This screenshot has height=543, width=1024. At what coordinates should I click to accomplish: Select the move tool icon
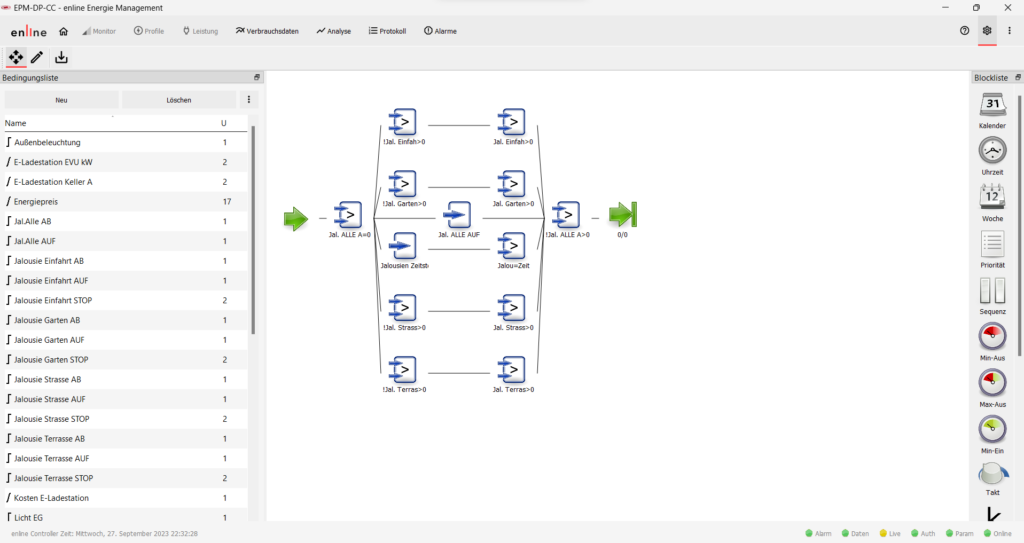[x=16, y=58]
